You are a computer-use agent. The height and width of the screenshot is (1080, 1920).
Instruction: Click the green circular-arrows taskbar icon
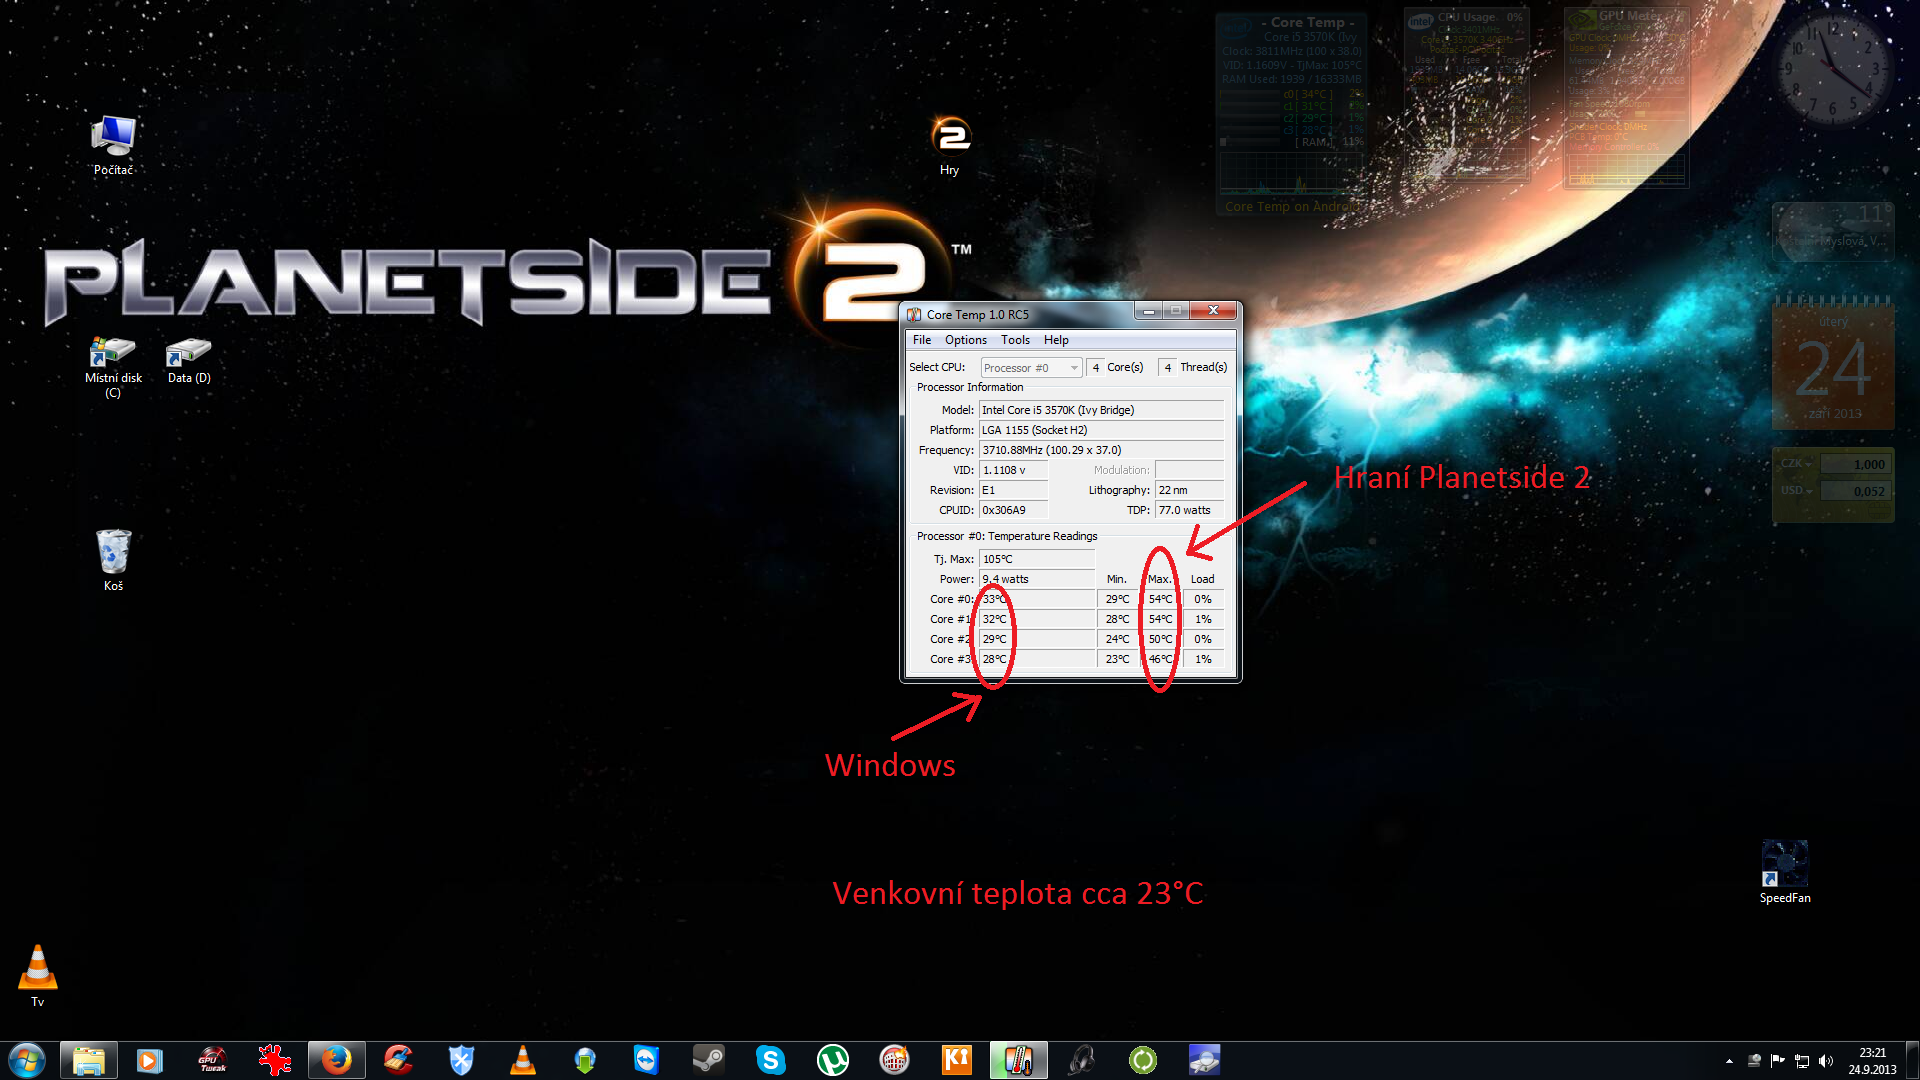pyautogui.click(x=1143, y=1060)
